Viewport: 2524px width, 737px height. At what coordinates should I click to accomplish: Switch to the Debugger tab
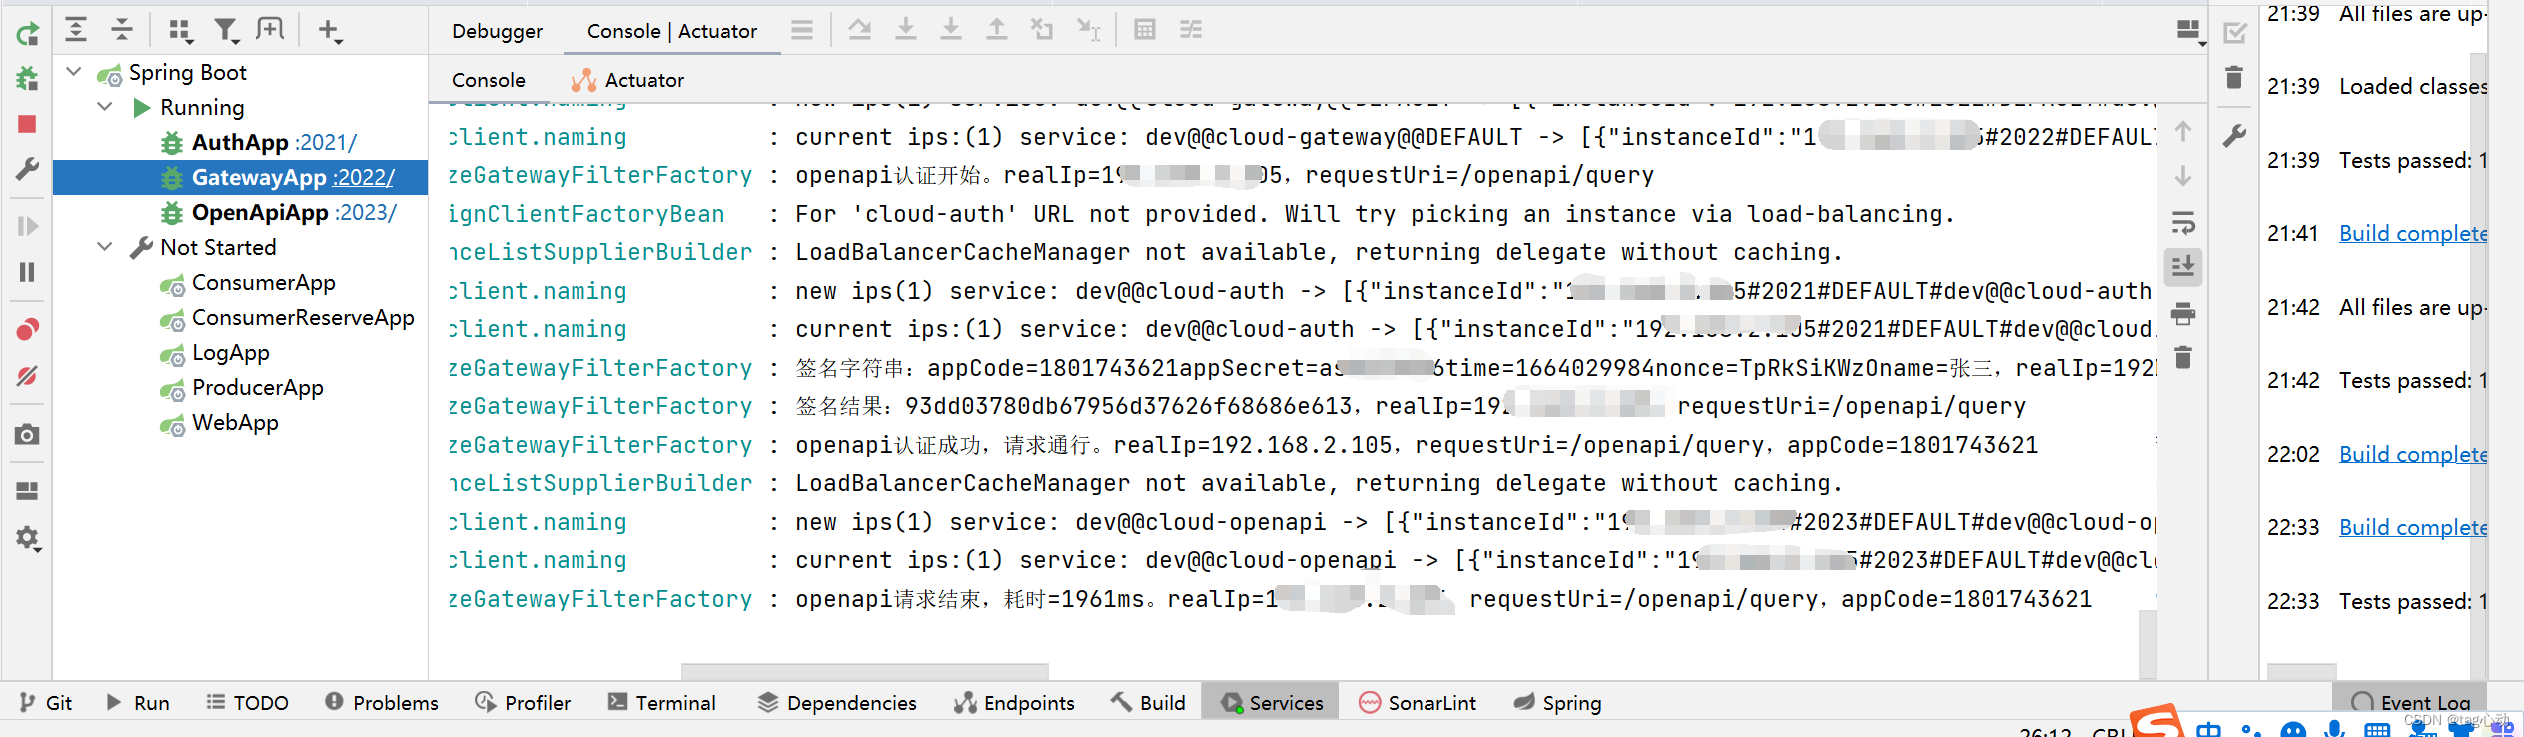[497, 31]
